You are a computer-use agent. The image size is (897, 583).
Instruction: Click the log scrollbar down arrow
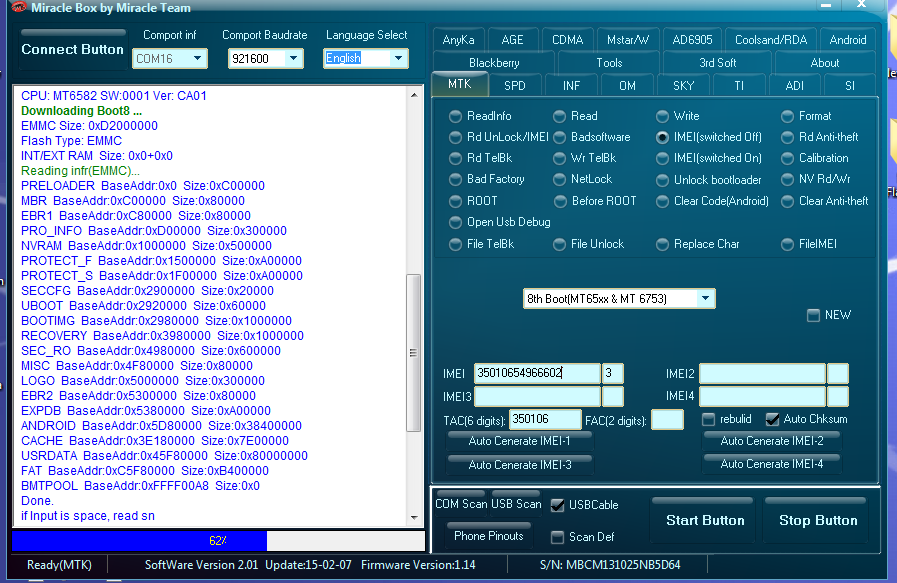tap(414, 518)
